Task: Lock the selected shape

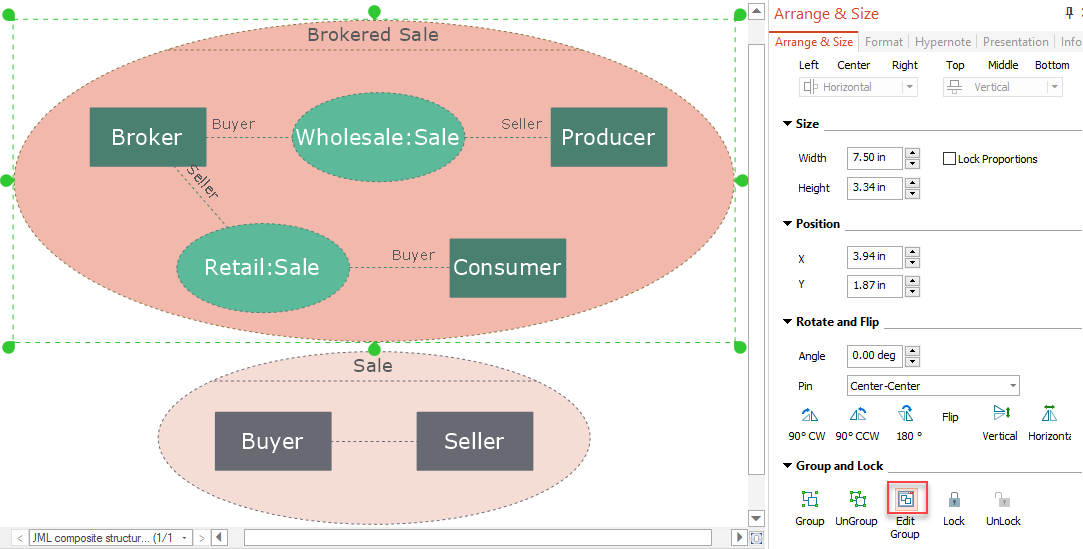Action: (954, 499)
